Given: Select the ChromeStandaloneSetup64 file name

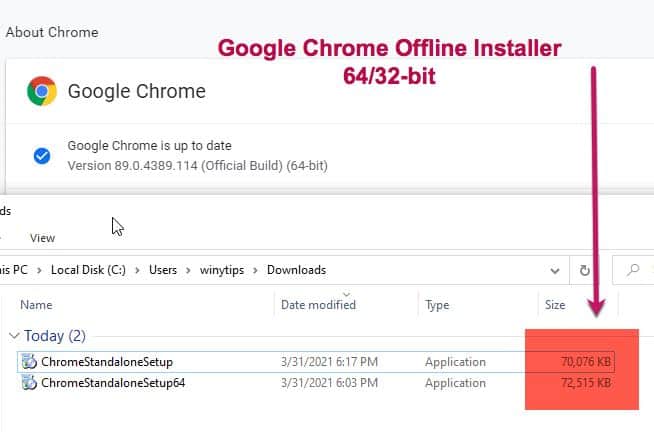Looking at the screenshot, I should 113,383.
